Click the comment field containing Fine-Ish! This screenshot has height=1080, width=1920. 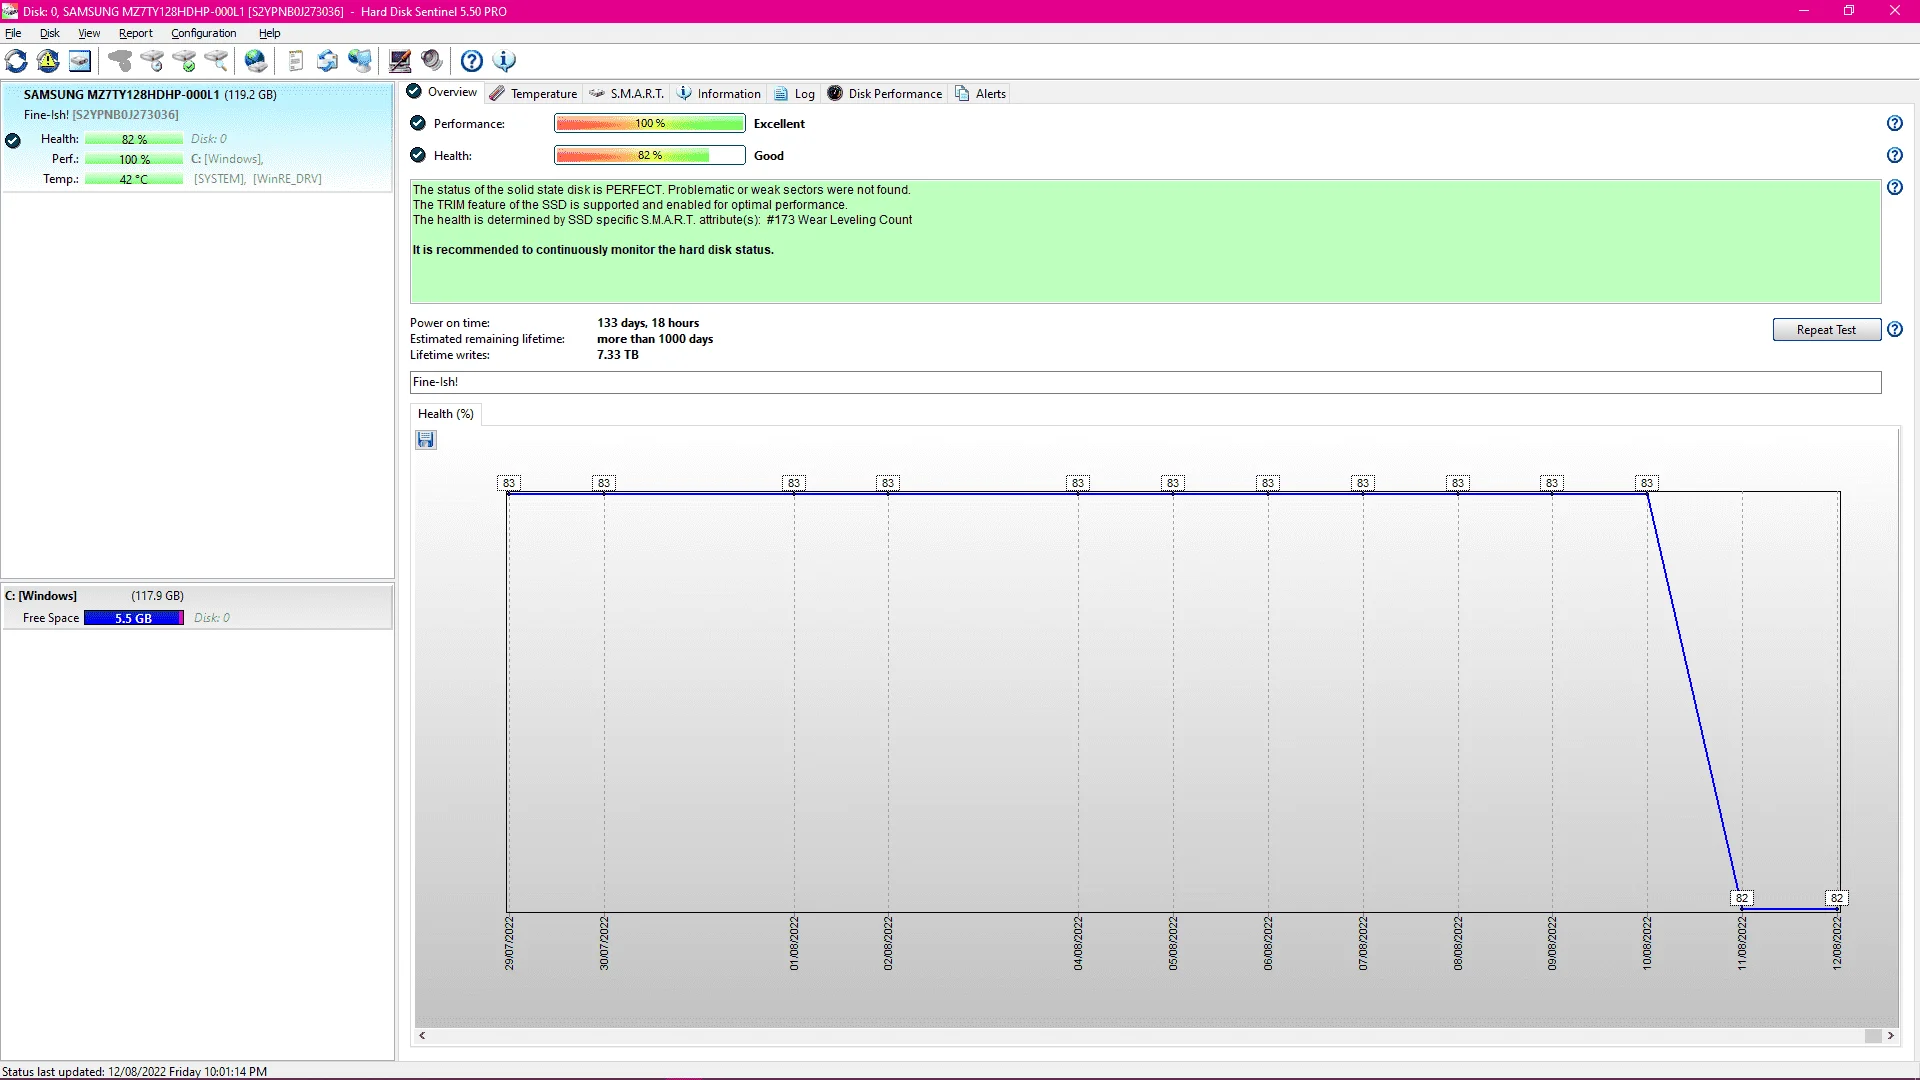coord(1145,382)
